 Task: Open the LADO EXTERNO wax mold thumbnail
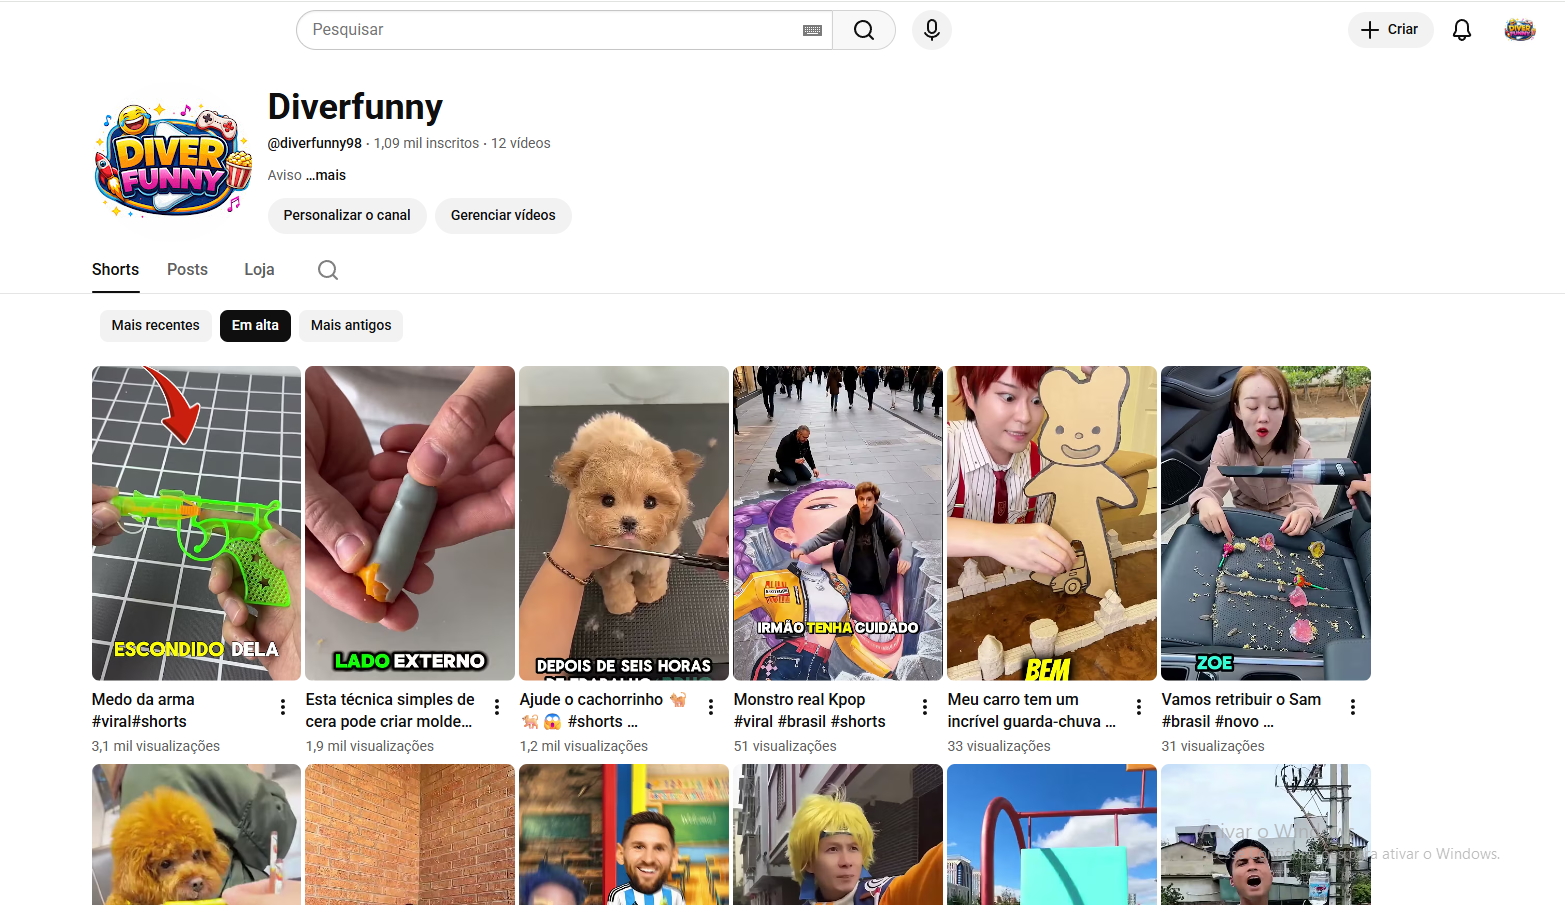tap(410, 523)
